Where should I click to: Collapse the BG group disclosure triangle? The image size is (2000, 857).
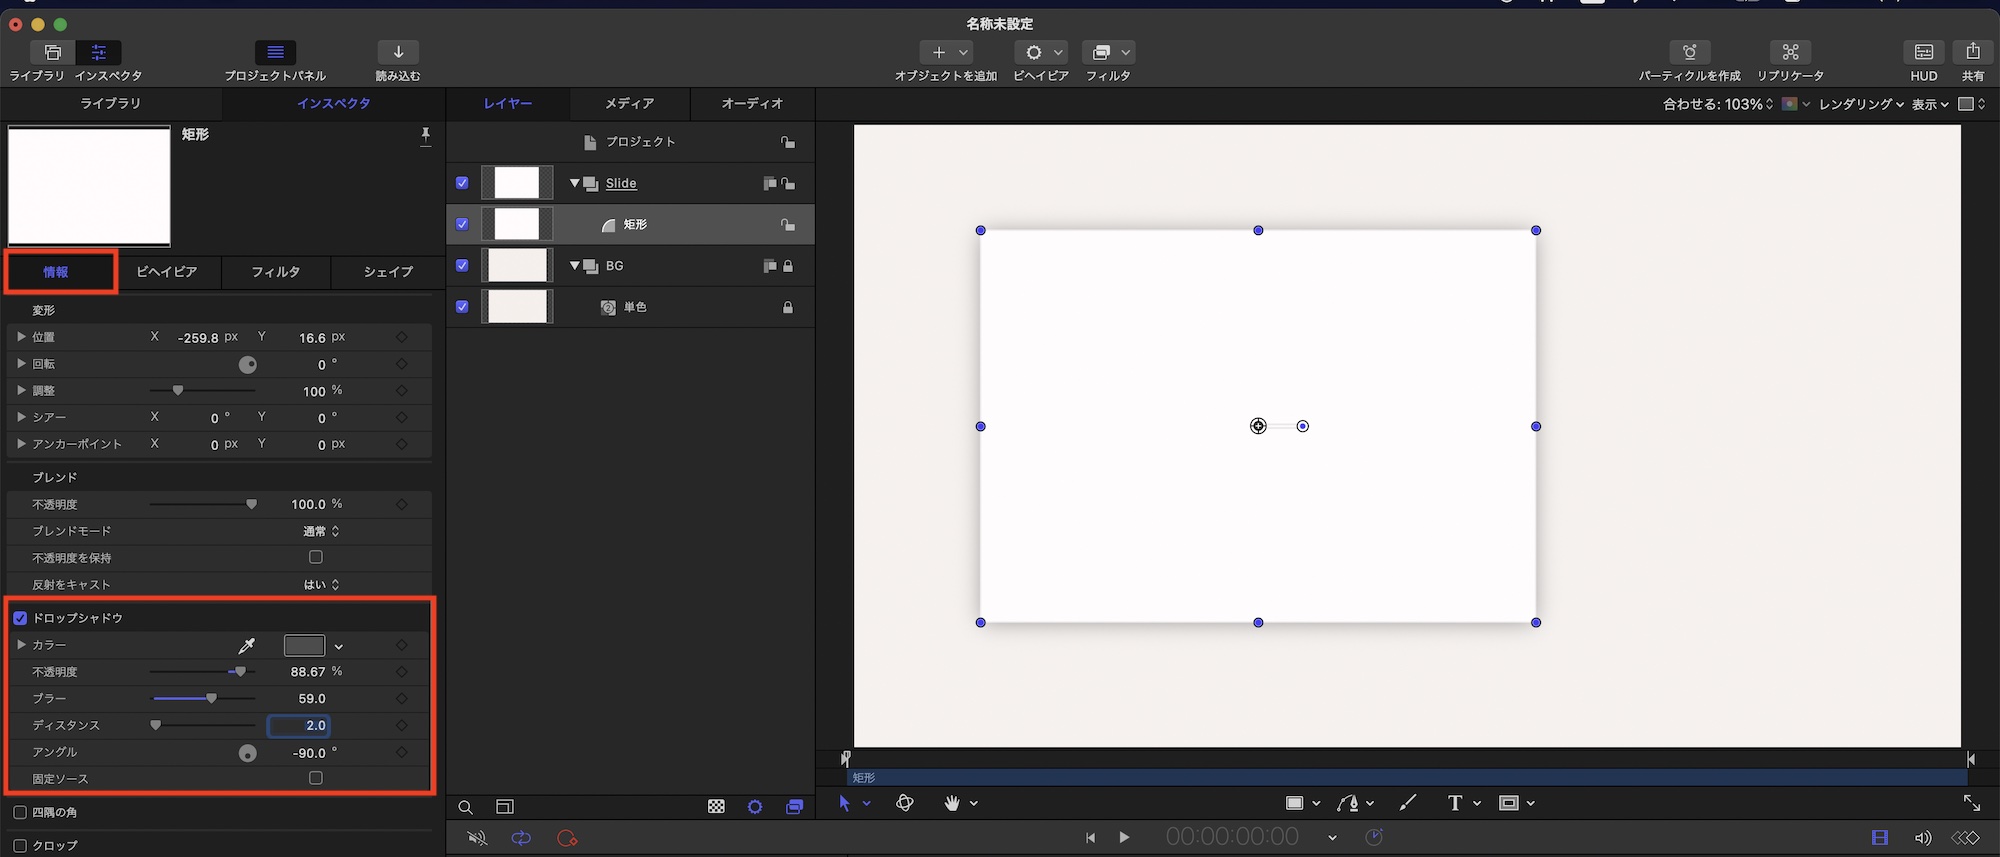(574, 266)
